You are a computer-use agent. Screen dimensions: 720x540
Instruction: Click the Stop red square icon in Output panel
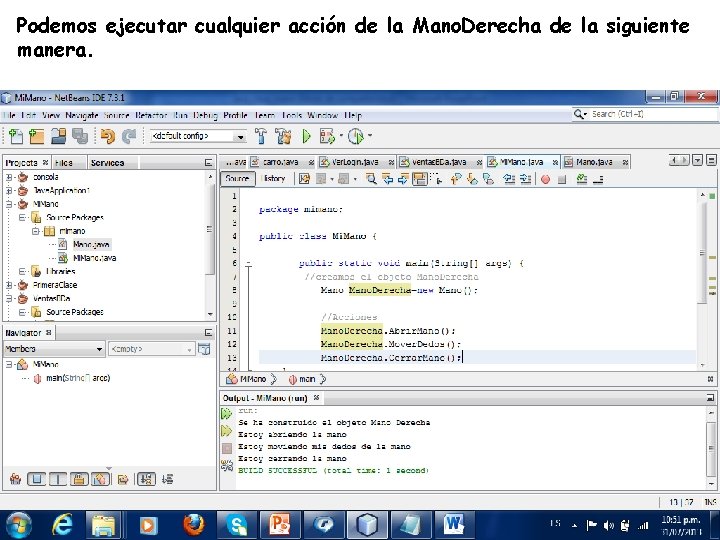(227, 448)
